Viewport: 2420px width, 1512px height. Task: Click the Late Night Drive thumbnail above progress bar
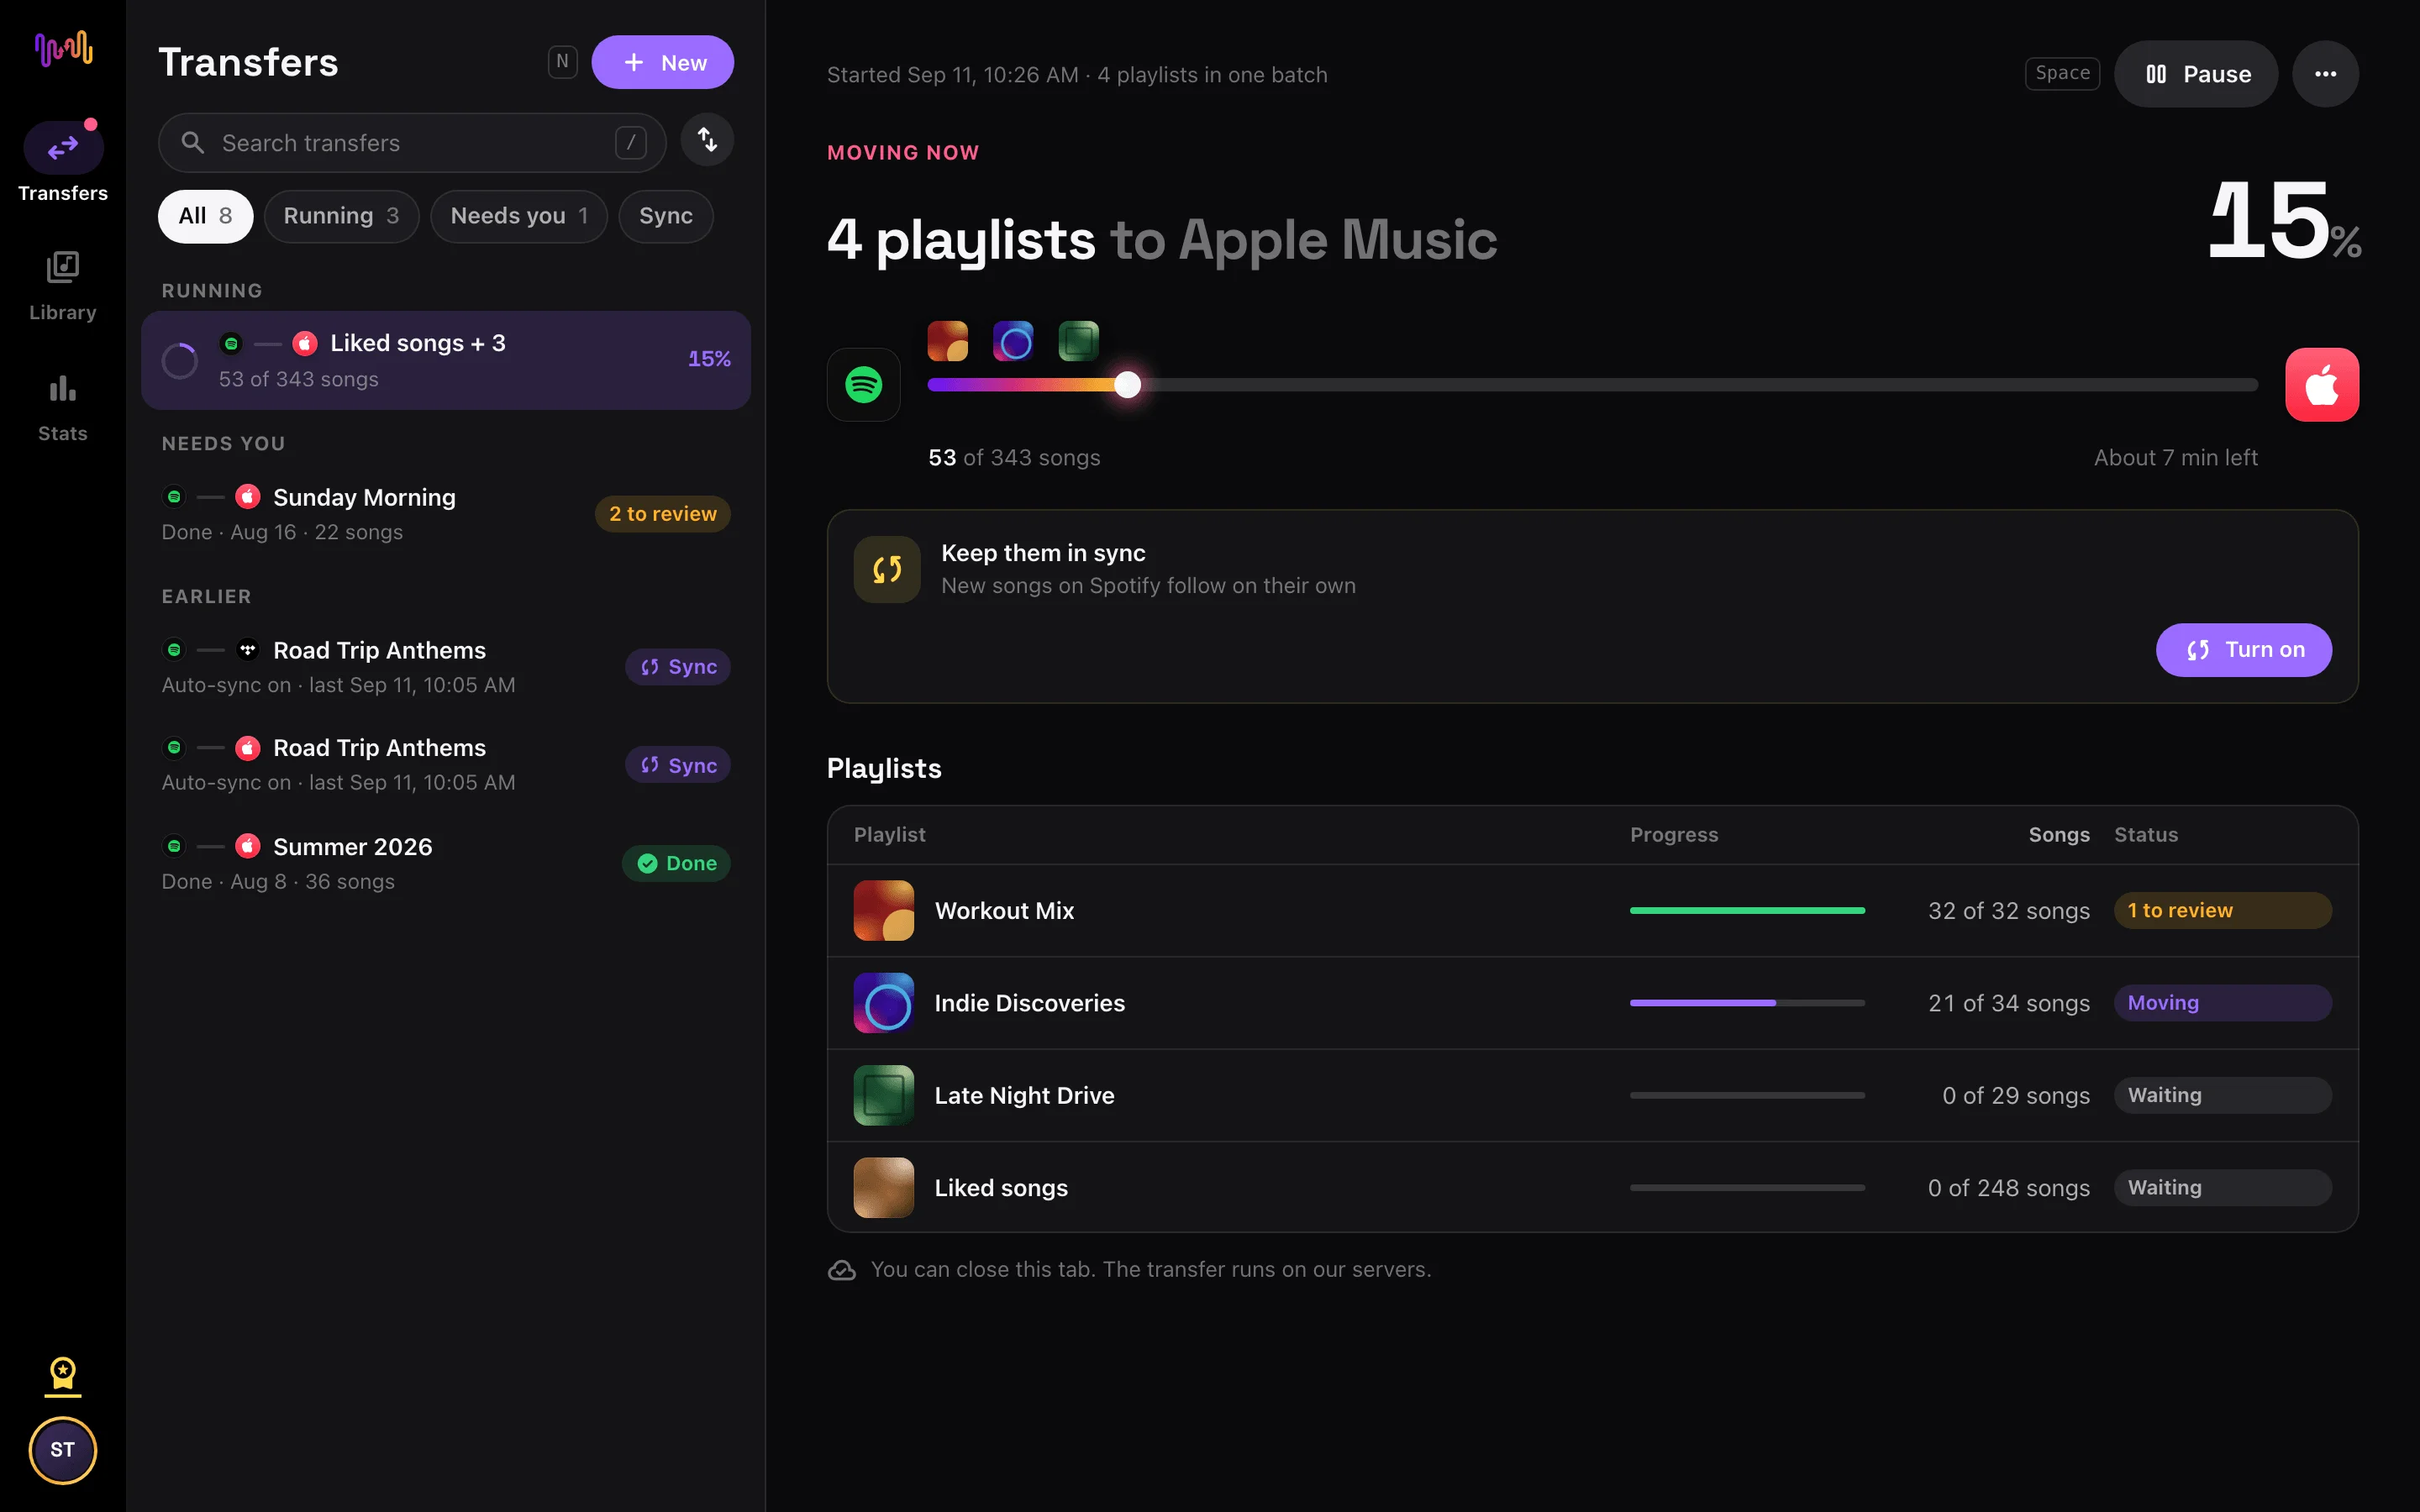click(1079, 341)
